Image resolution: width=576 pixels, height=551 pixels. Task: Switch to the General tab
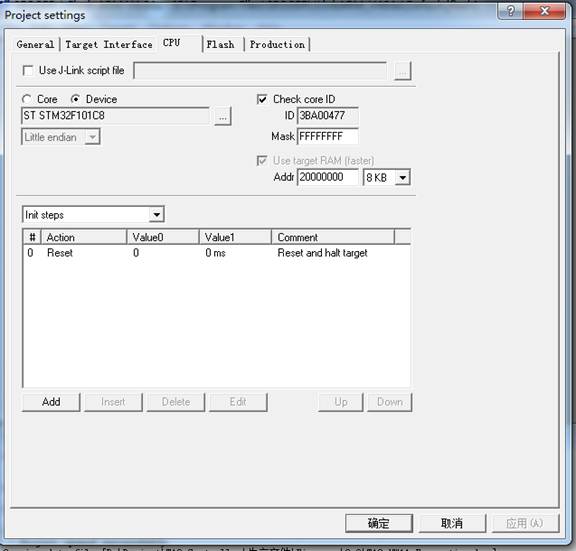pos(35,45)
